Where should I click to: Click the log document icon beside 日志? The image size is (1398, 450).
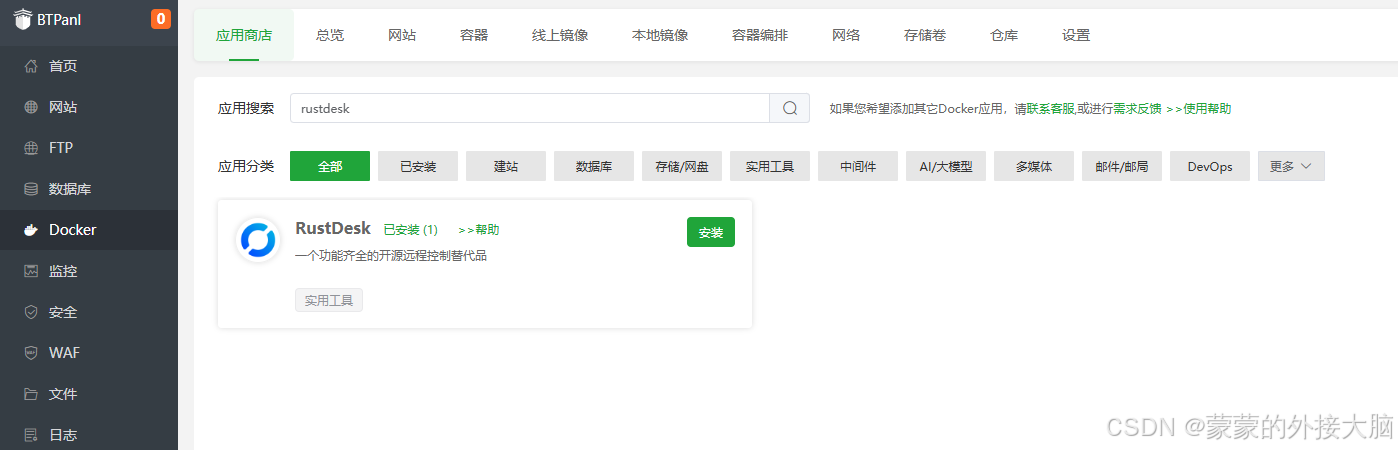click(31, 435)
